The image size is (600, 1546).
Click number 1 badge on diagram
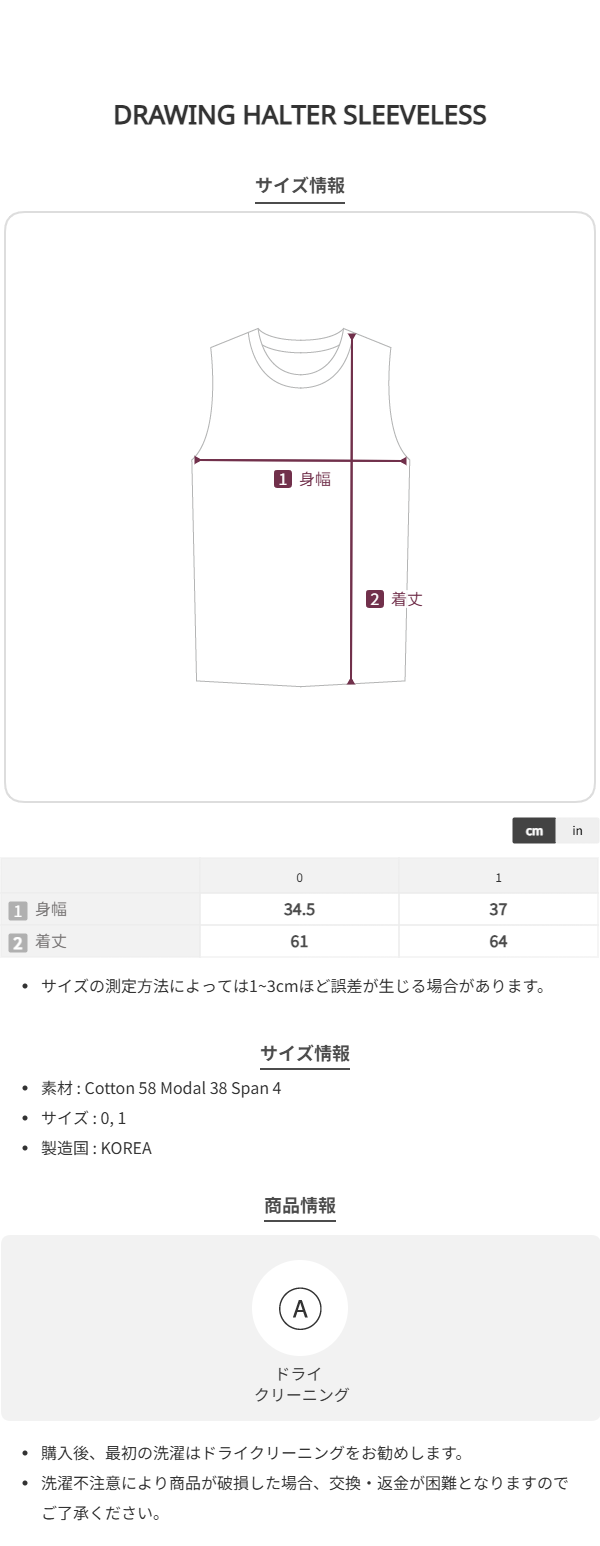(x=283, y=479)
